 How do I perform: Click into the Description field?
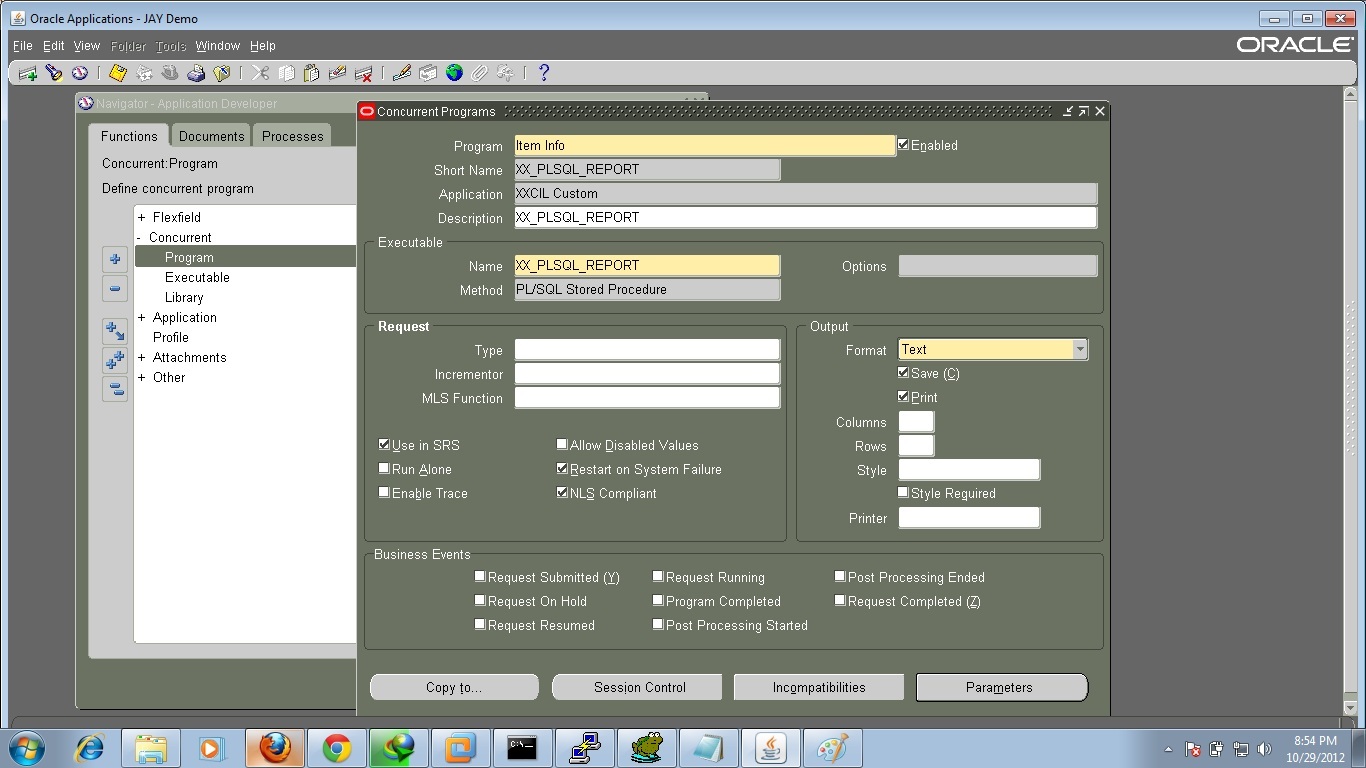point(806,217)
